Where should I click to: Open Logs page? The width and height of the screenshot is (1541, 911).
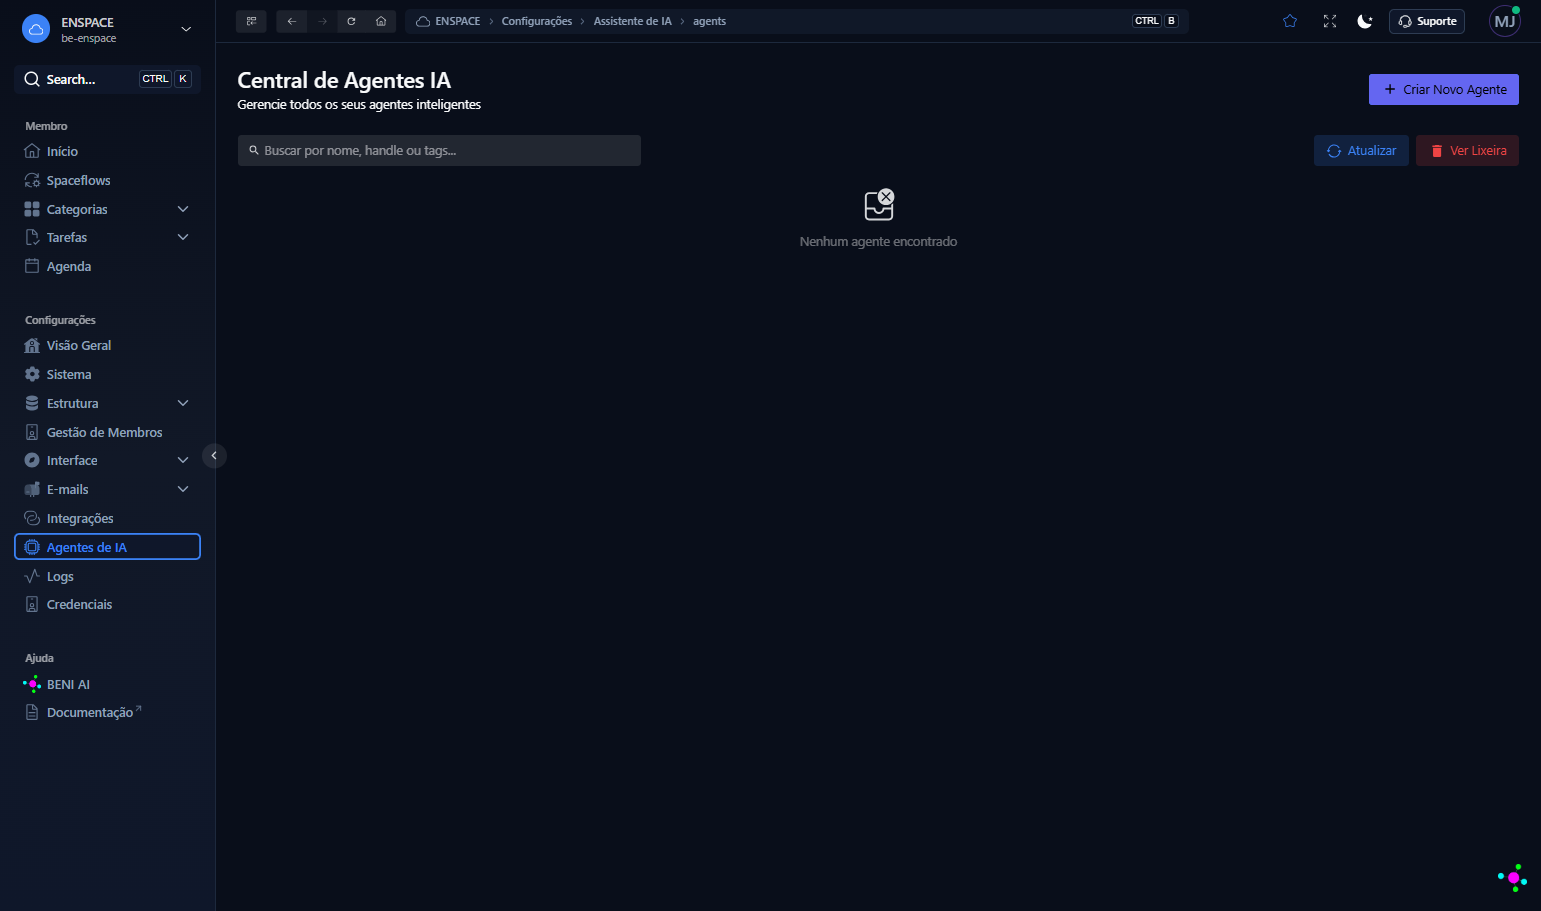[107, 576]
